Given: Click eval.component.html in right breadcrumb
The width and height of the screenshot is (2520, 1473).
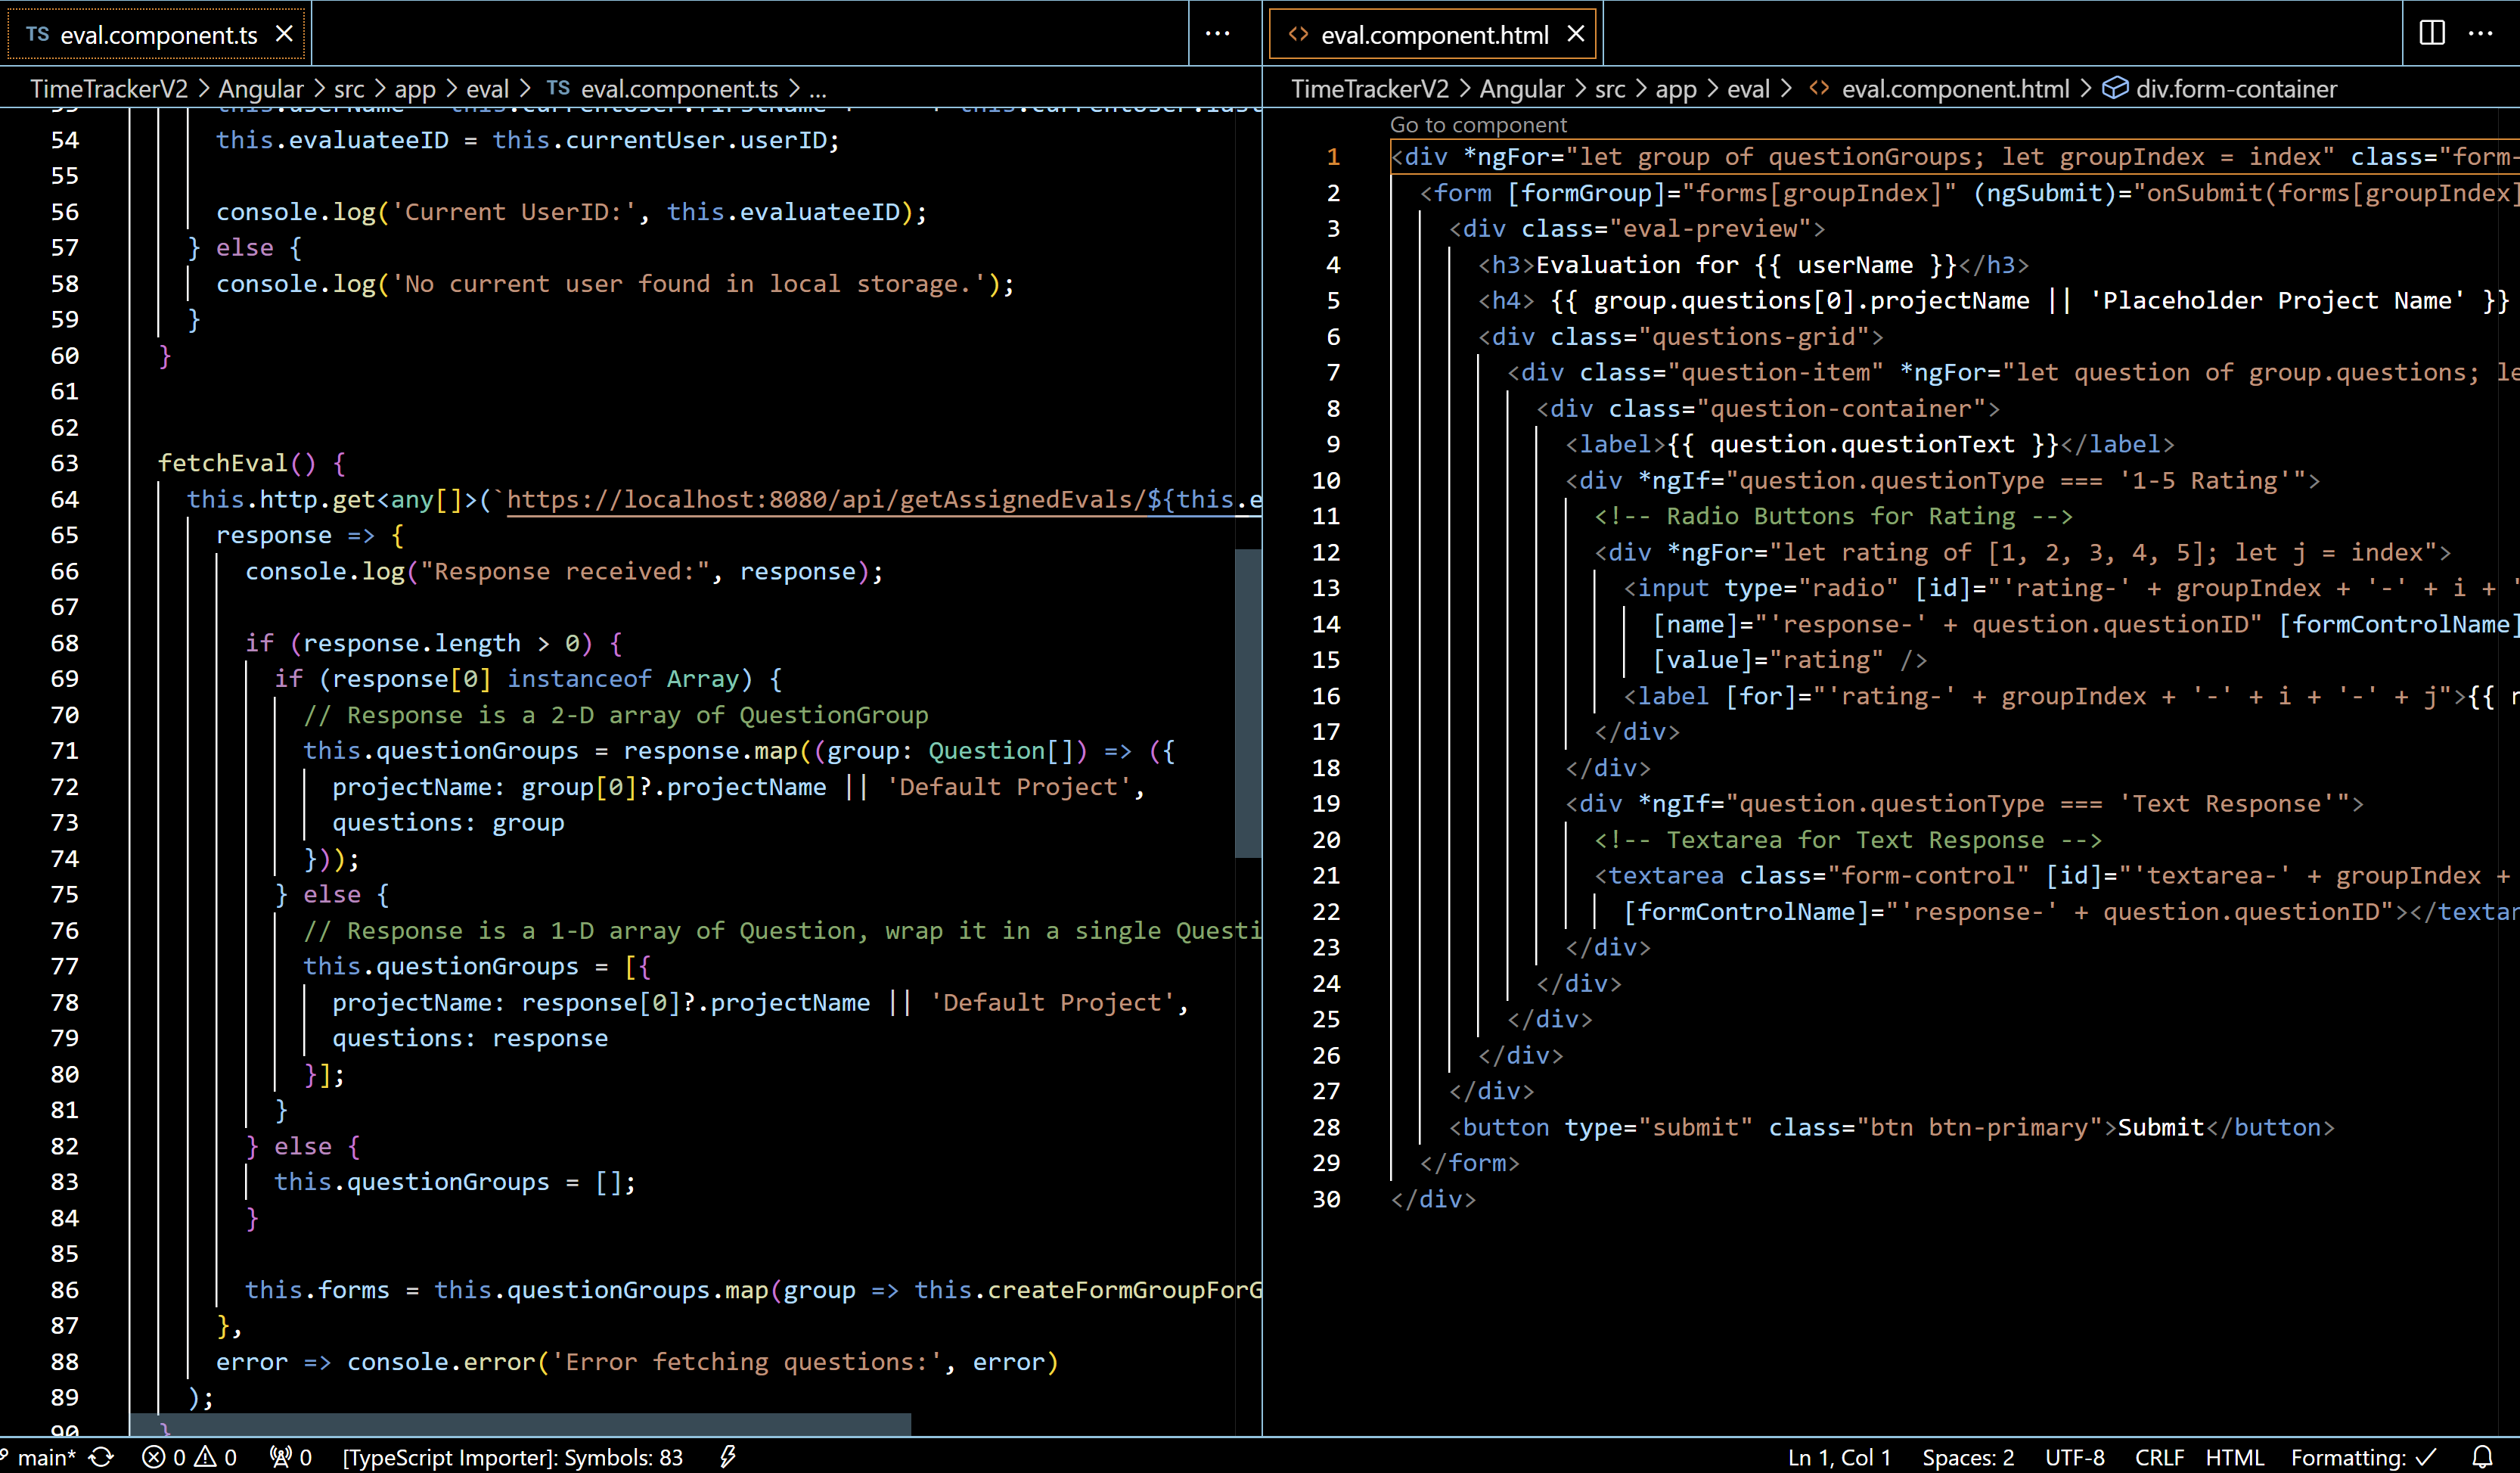Looking at the screenshot, I should click(1955, 89).
